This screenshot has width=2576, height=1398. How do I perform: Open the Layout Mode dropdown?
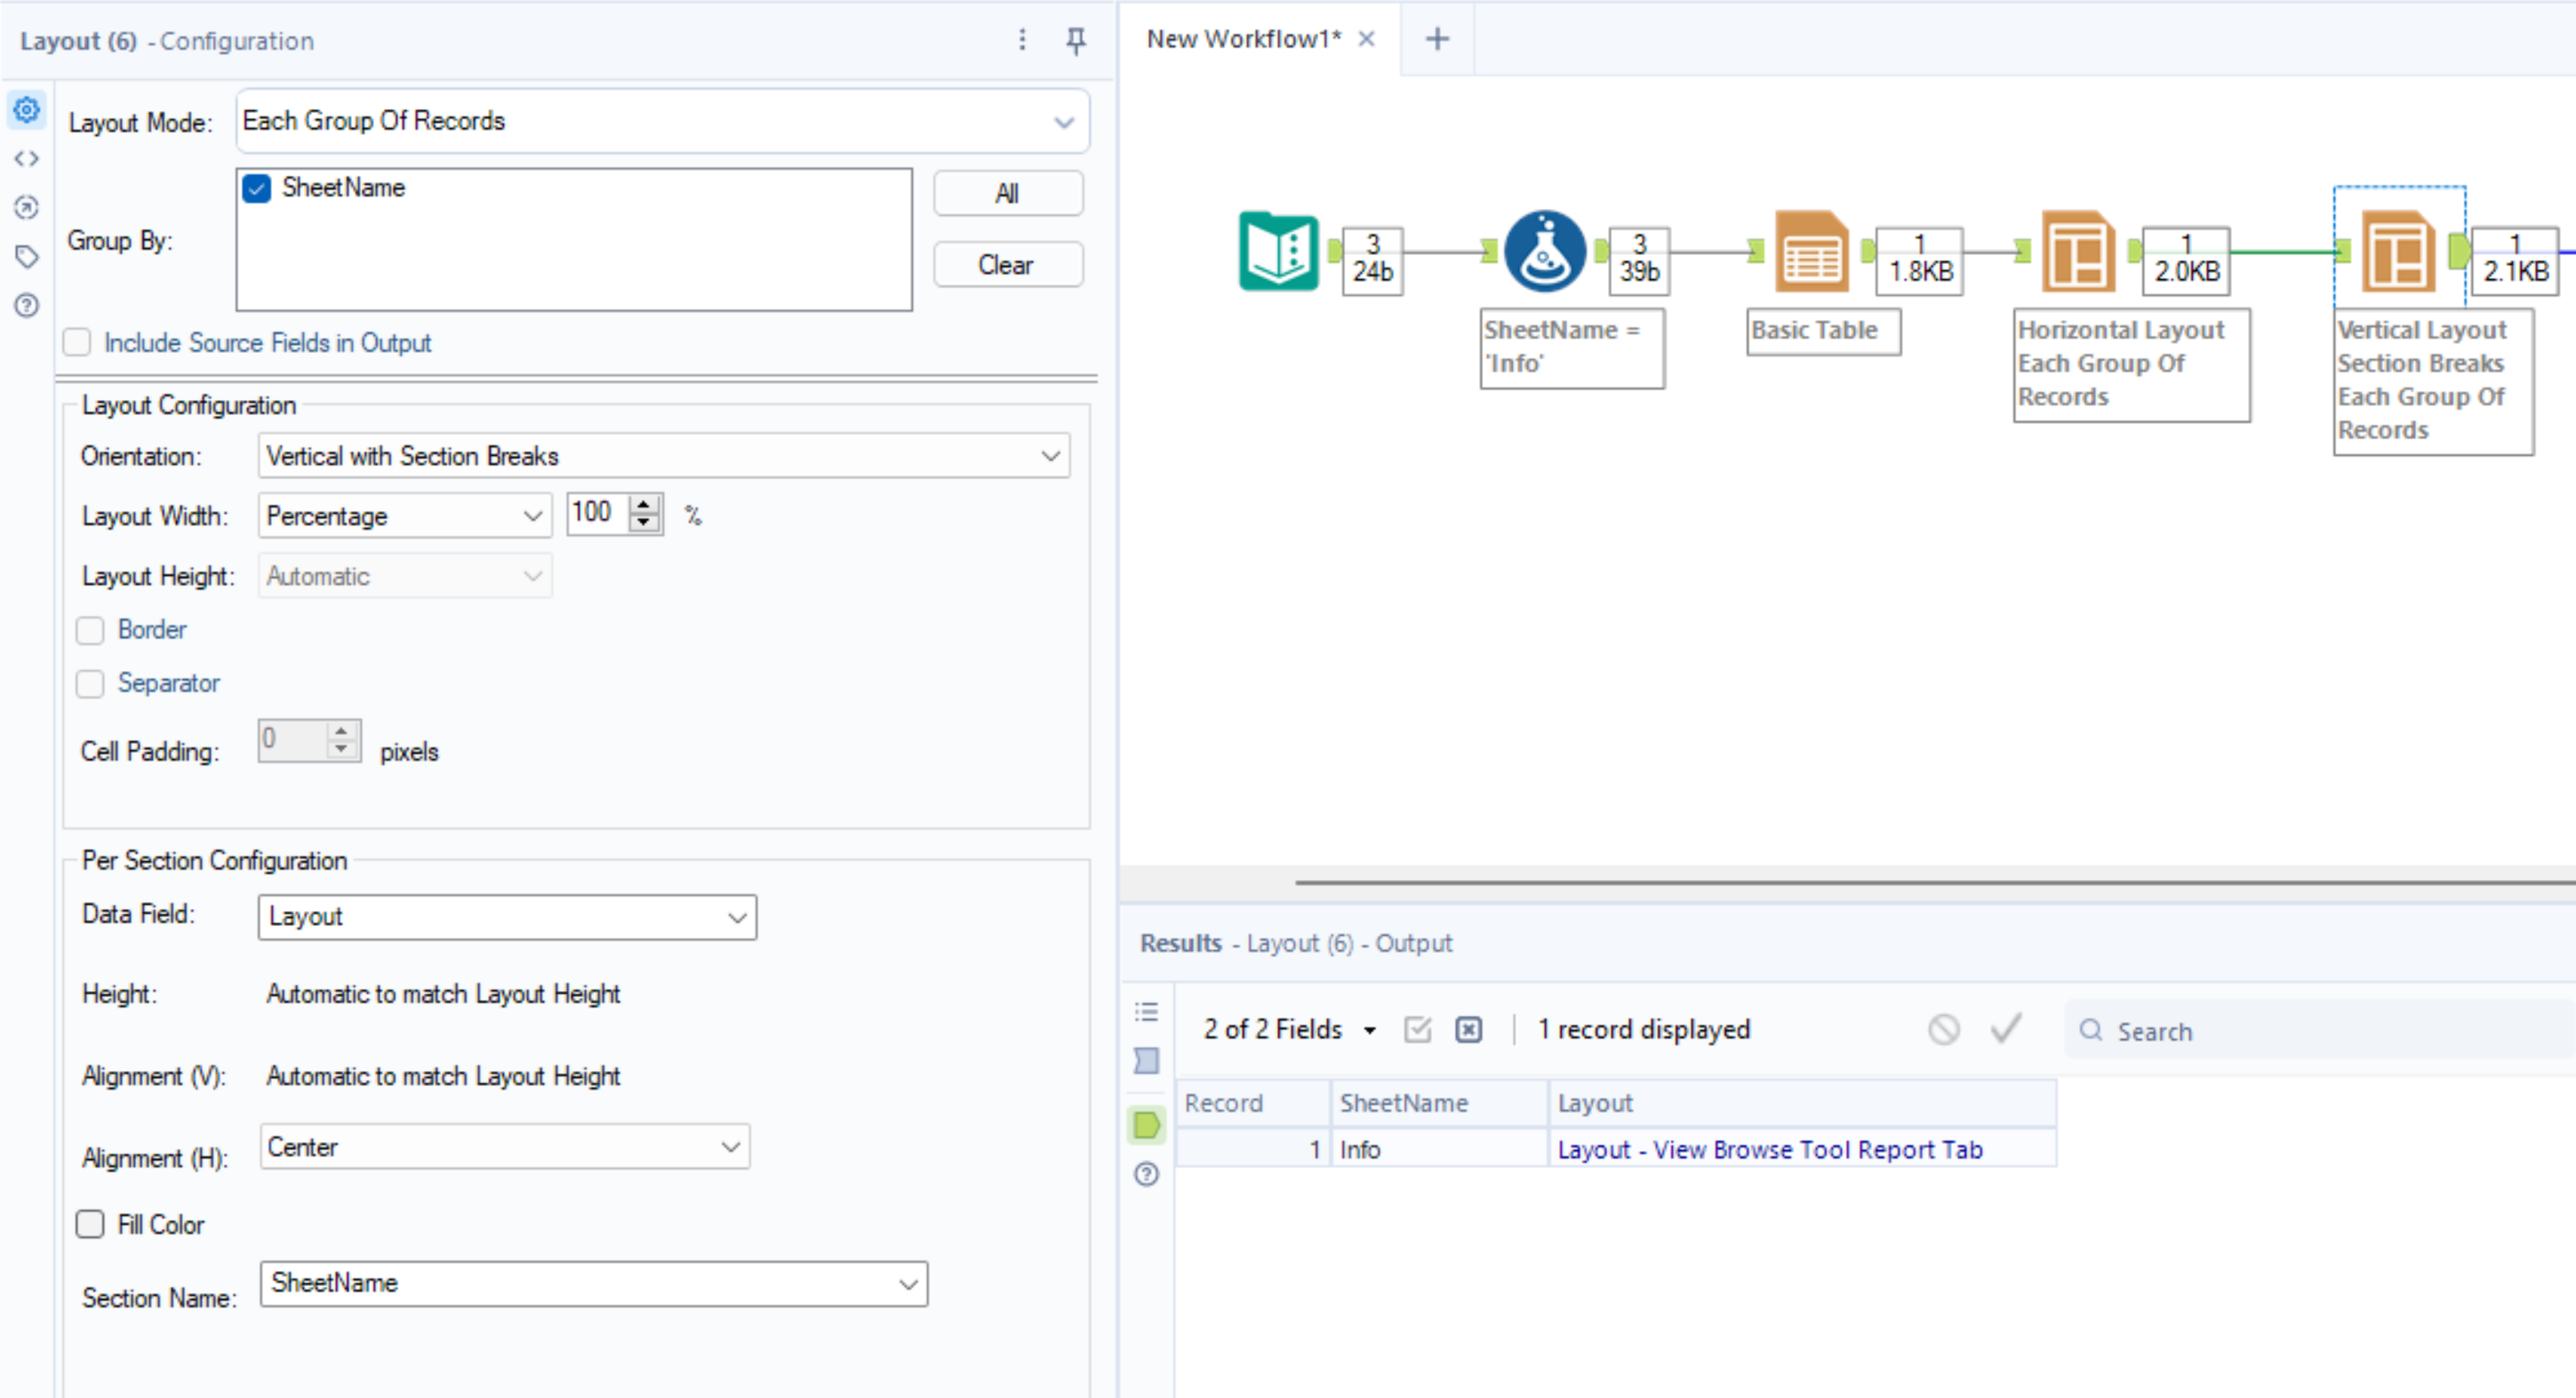click(661, 121)
